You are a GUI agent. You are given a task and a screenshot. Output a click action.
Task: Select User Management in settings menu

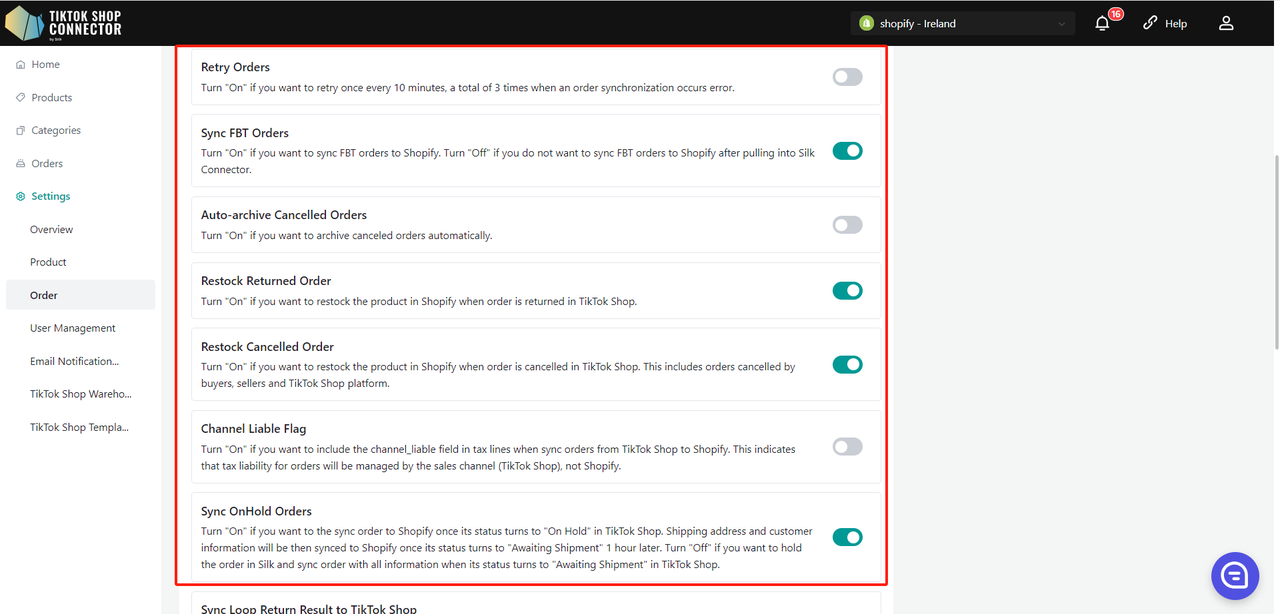tap(72, 328)
